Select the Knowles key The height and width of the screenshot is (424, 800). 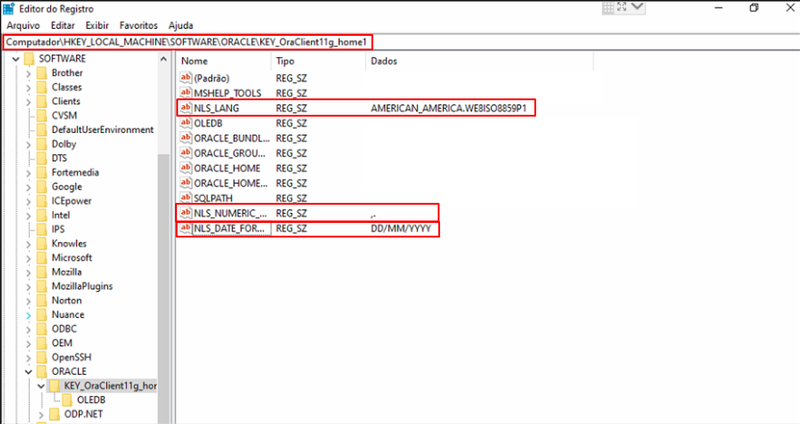[69, 243]
